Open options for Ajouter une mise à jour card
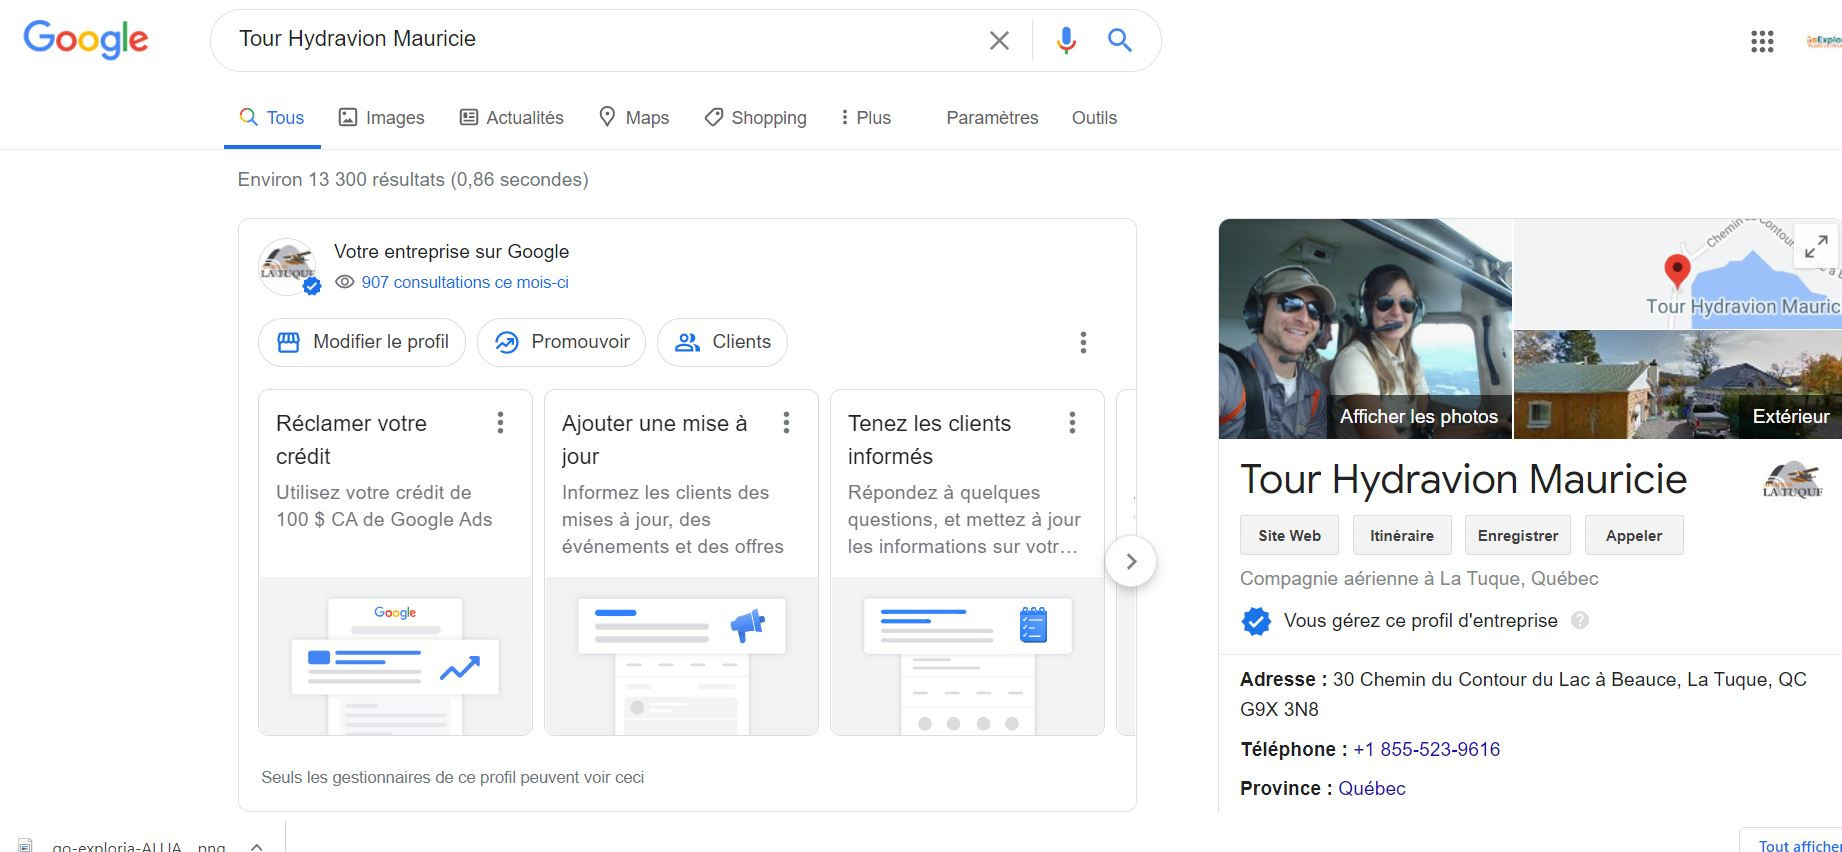Image resolution: width=1842 pixels, height=852 pixels. pyautogui.click(x=786, y=423)
